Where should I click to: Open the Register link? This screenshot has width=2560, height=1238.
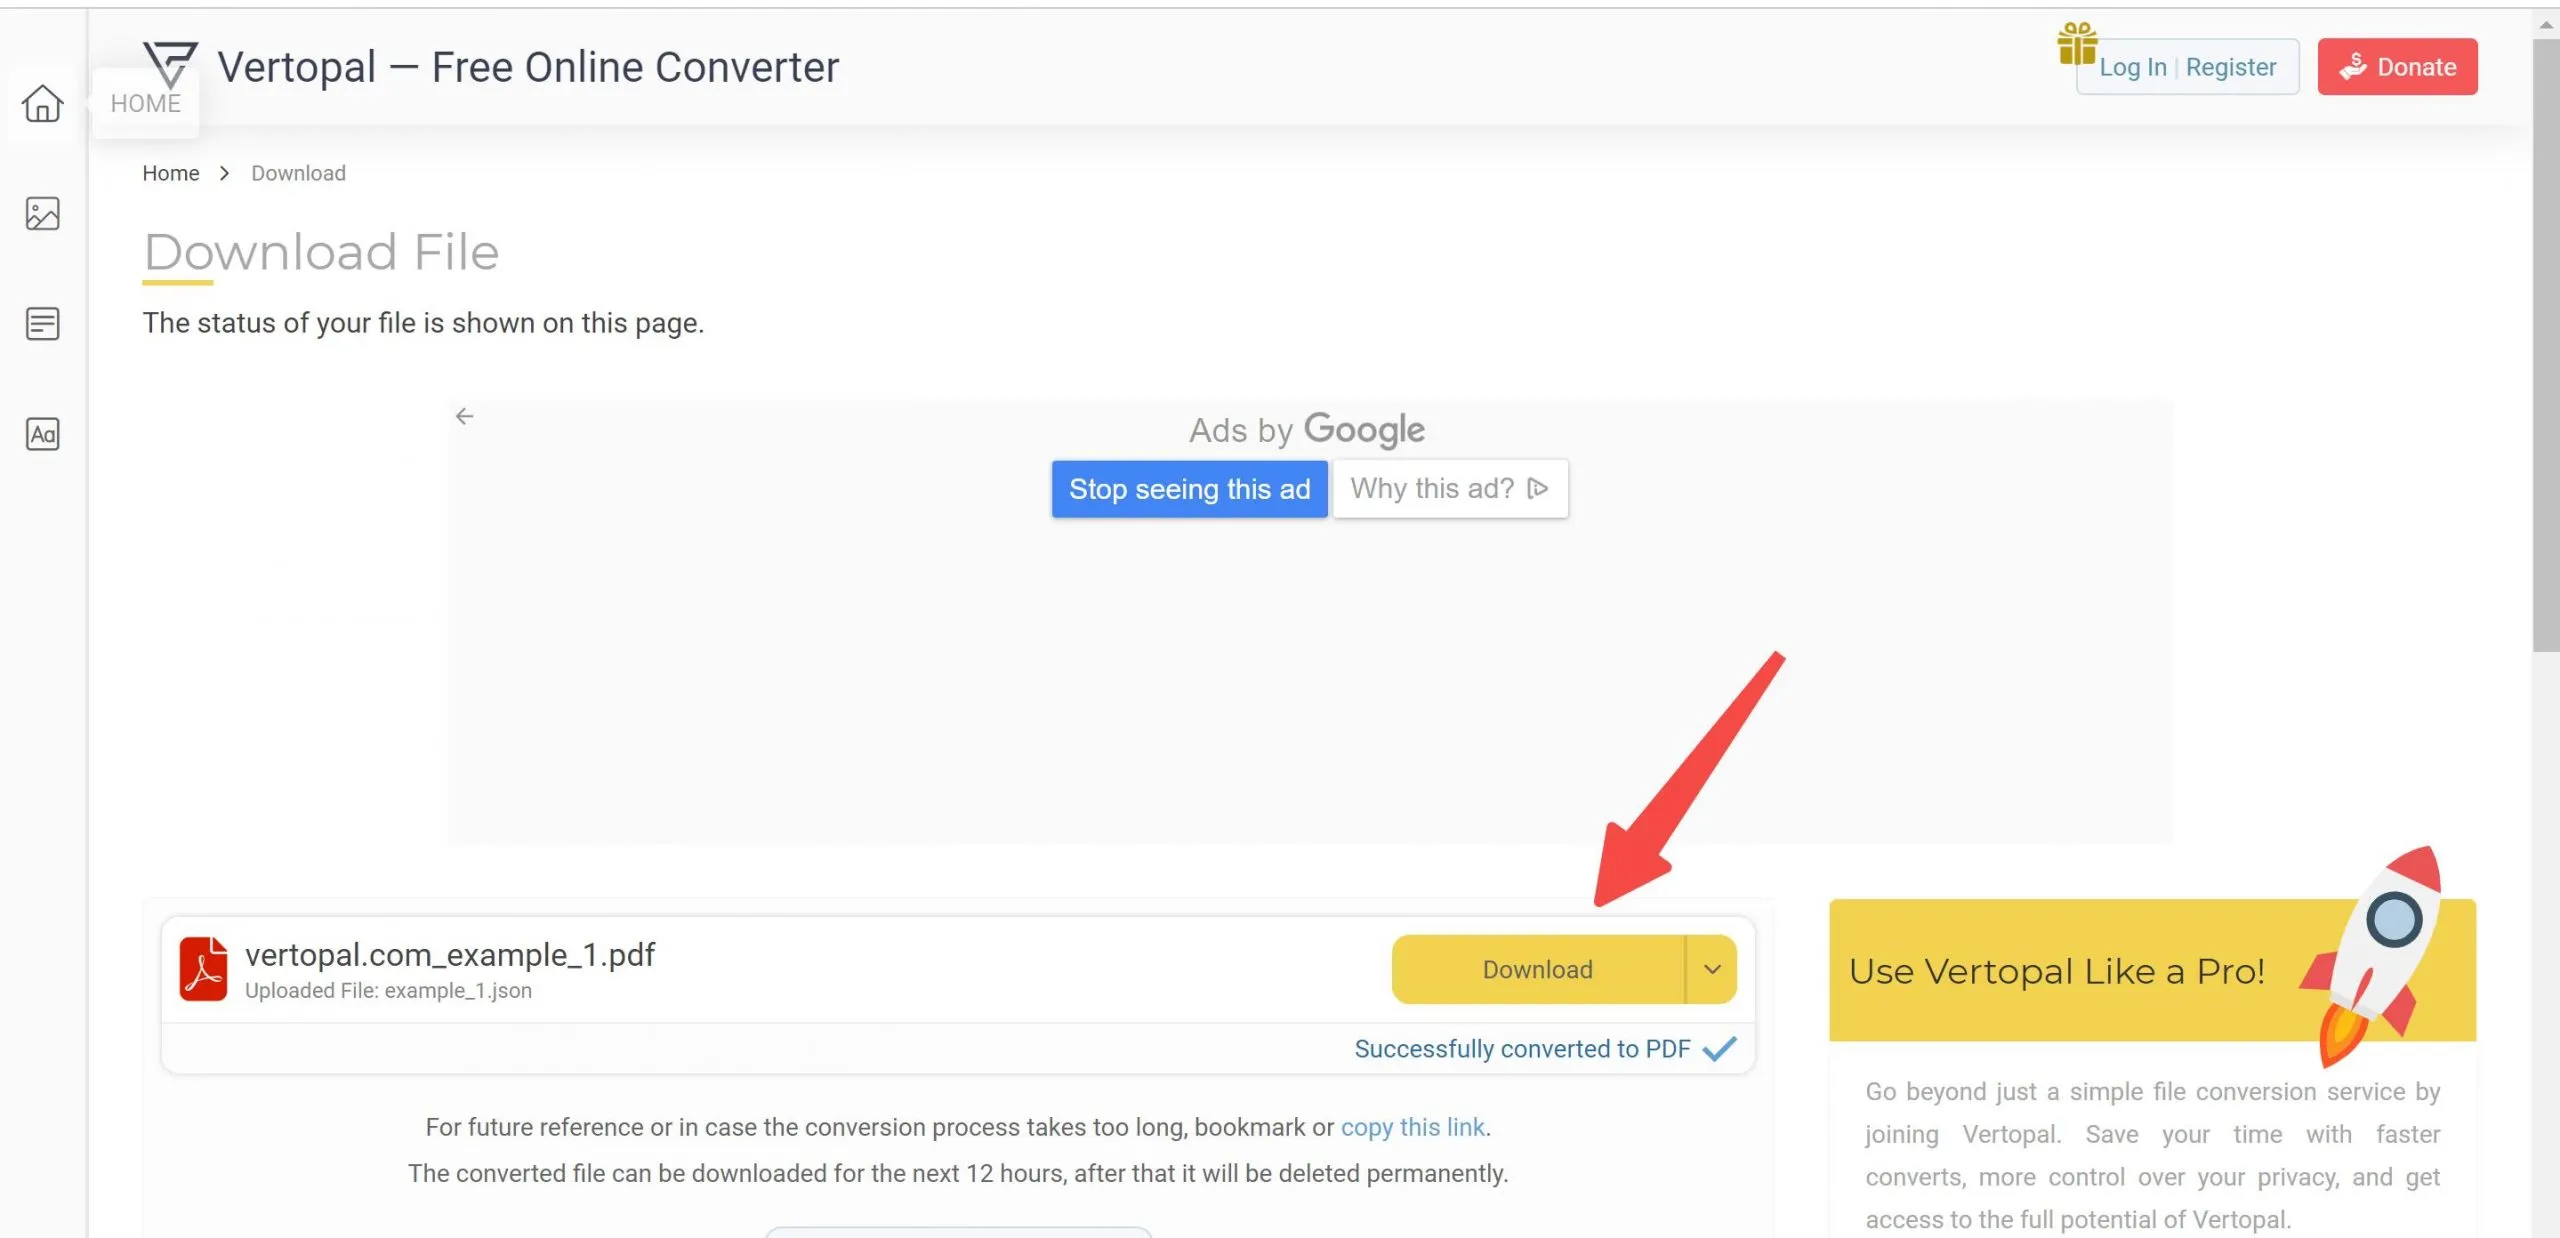coord(2230,67)
